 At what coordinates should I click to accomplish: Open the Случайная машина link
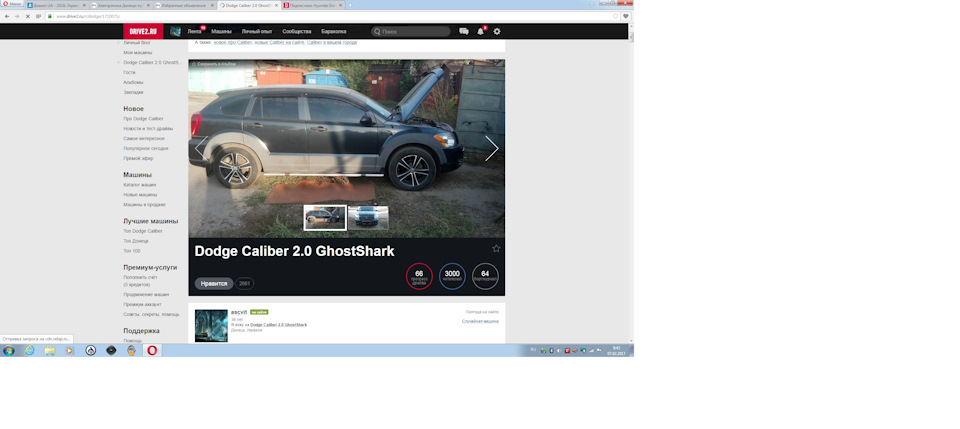pyautogui.click(x=480, y=321)
